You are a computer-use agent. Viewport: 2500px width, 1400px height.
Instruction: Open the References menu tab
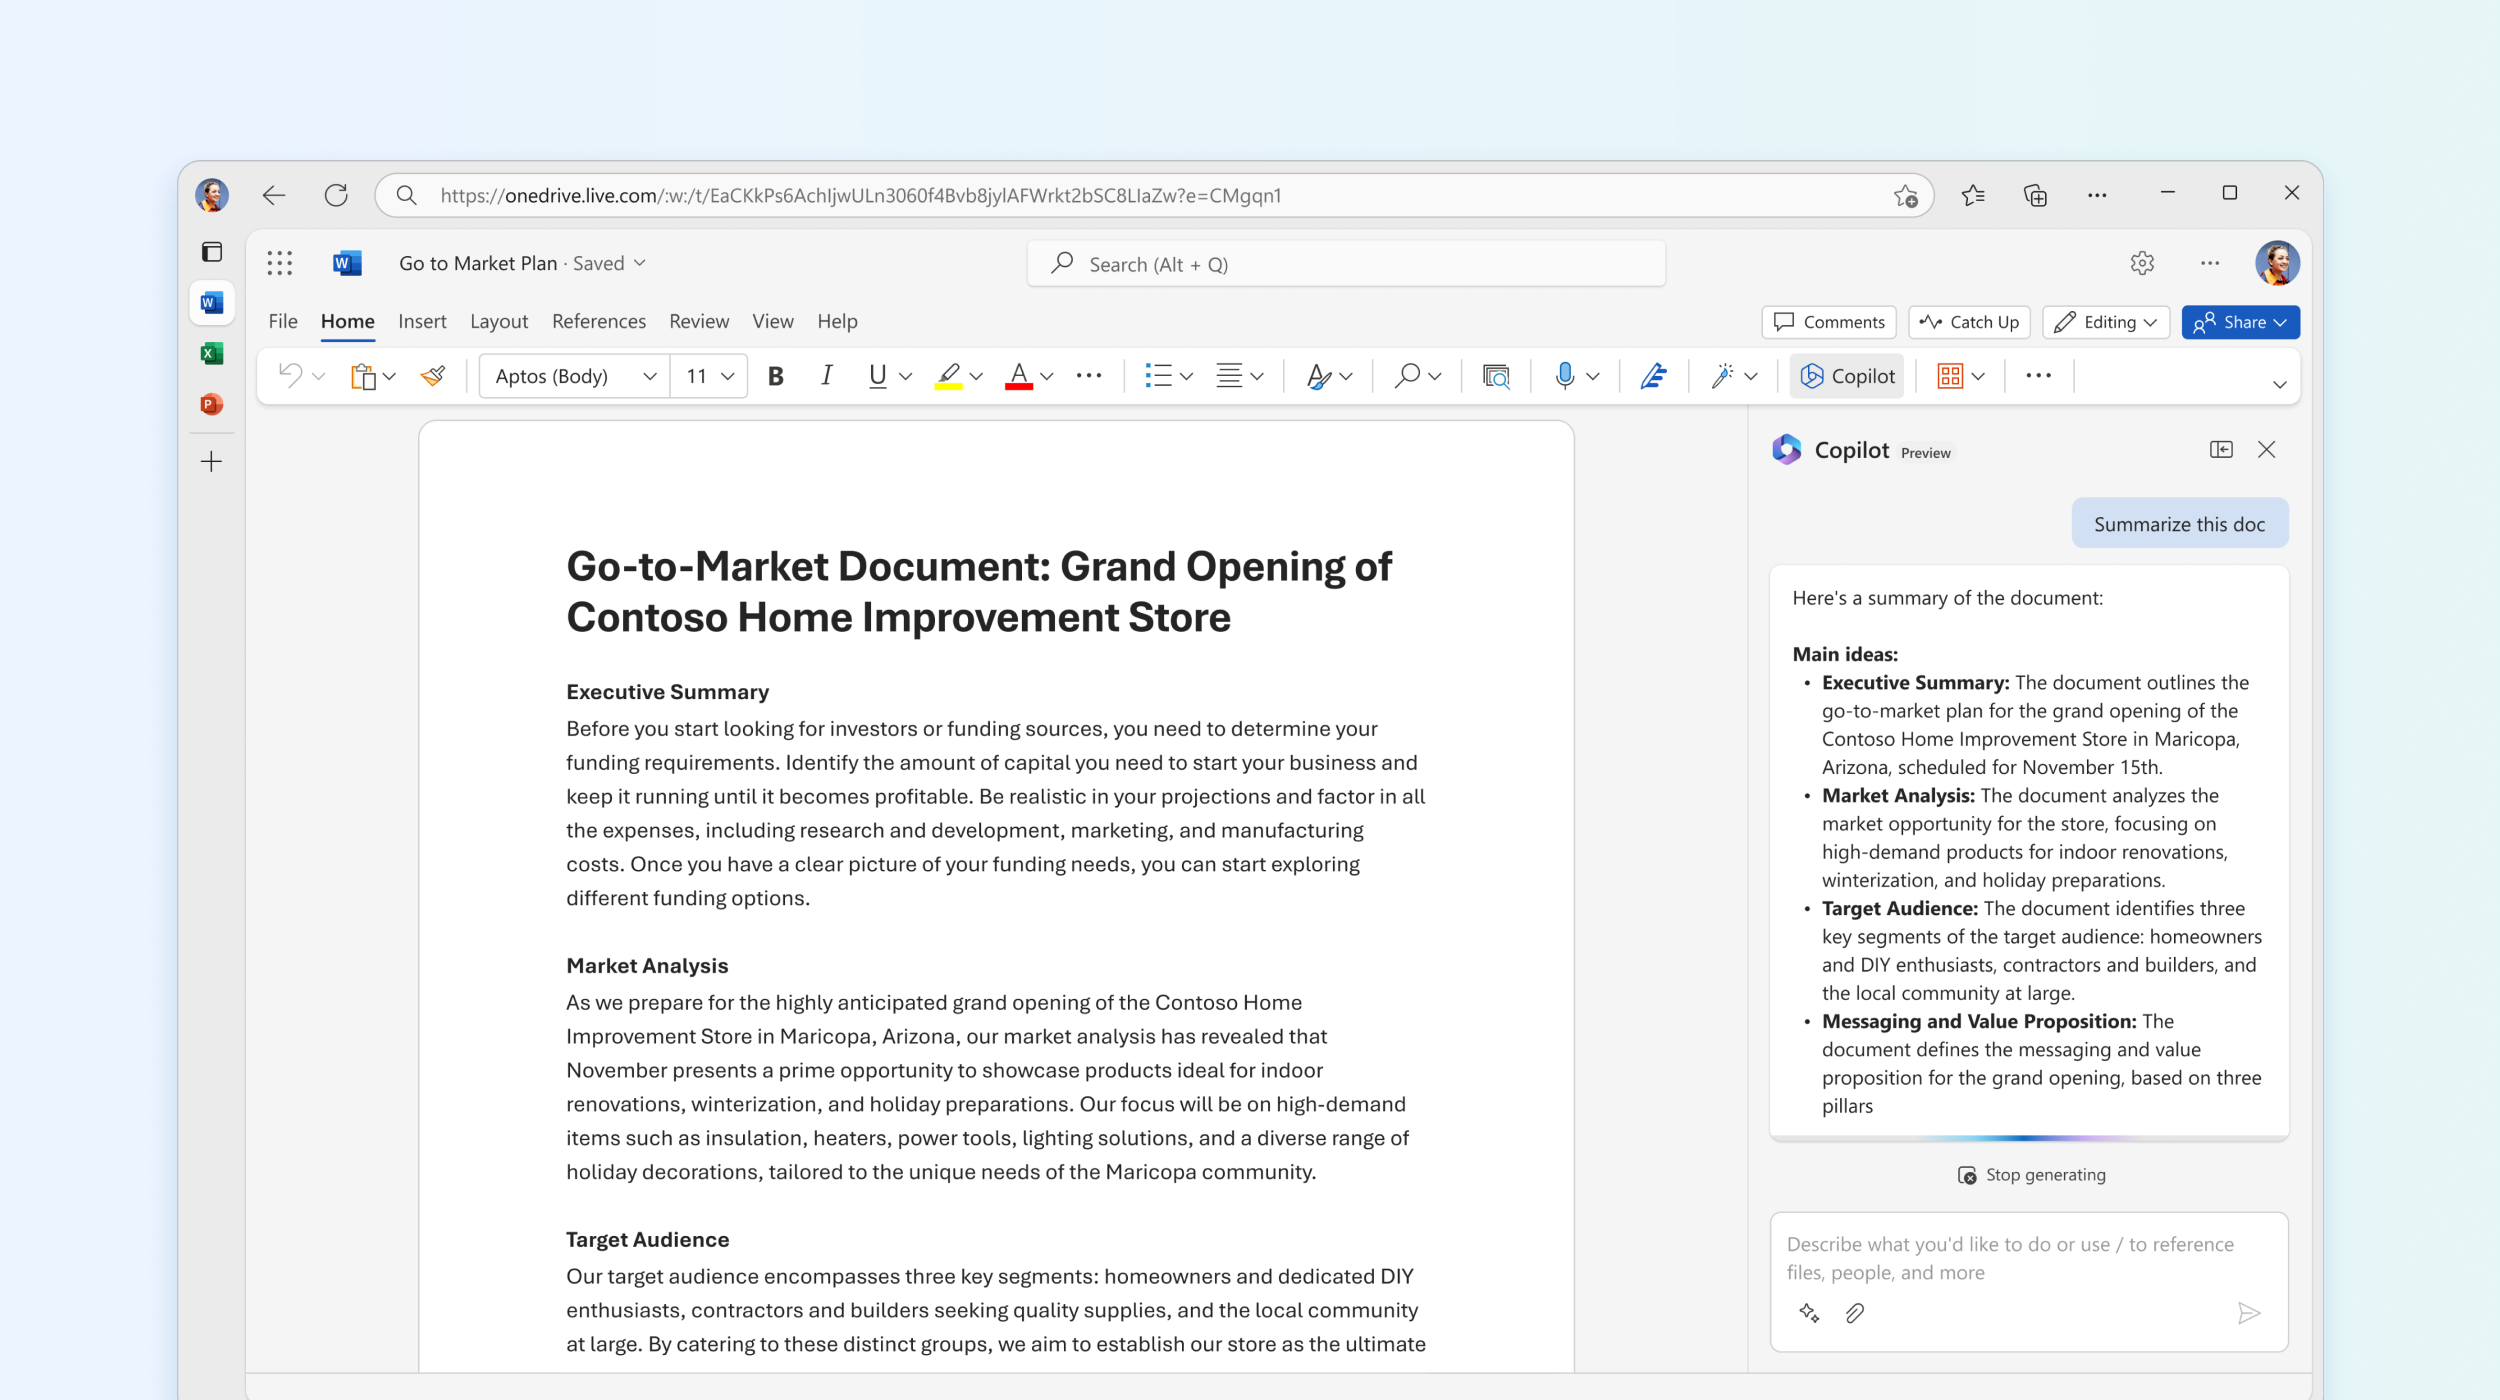point(596,321)
